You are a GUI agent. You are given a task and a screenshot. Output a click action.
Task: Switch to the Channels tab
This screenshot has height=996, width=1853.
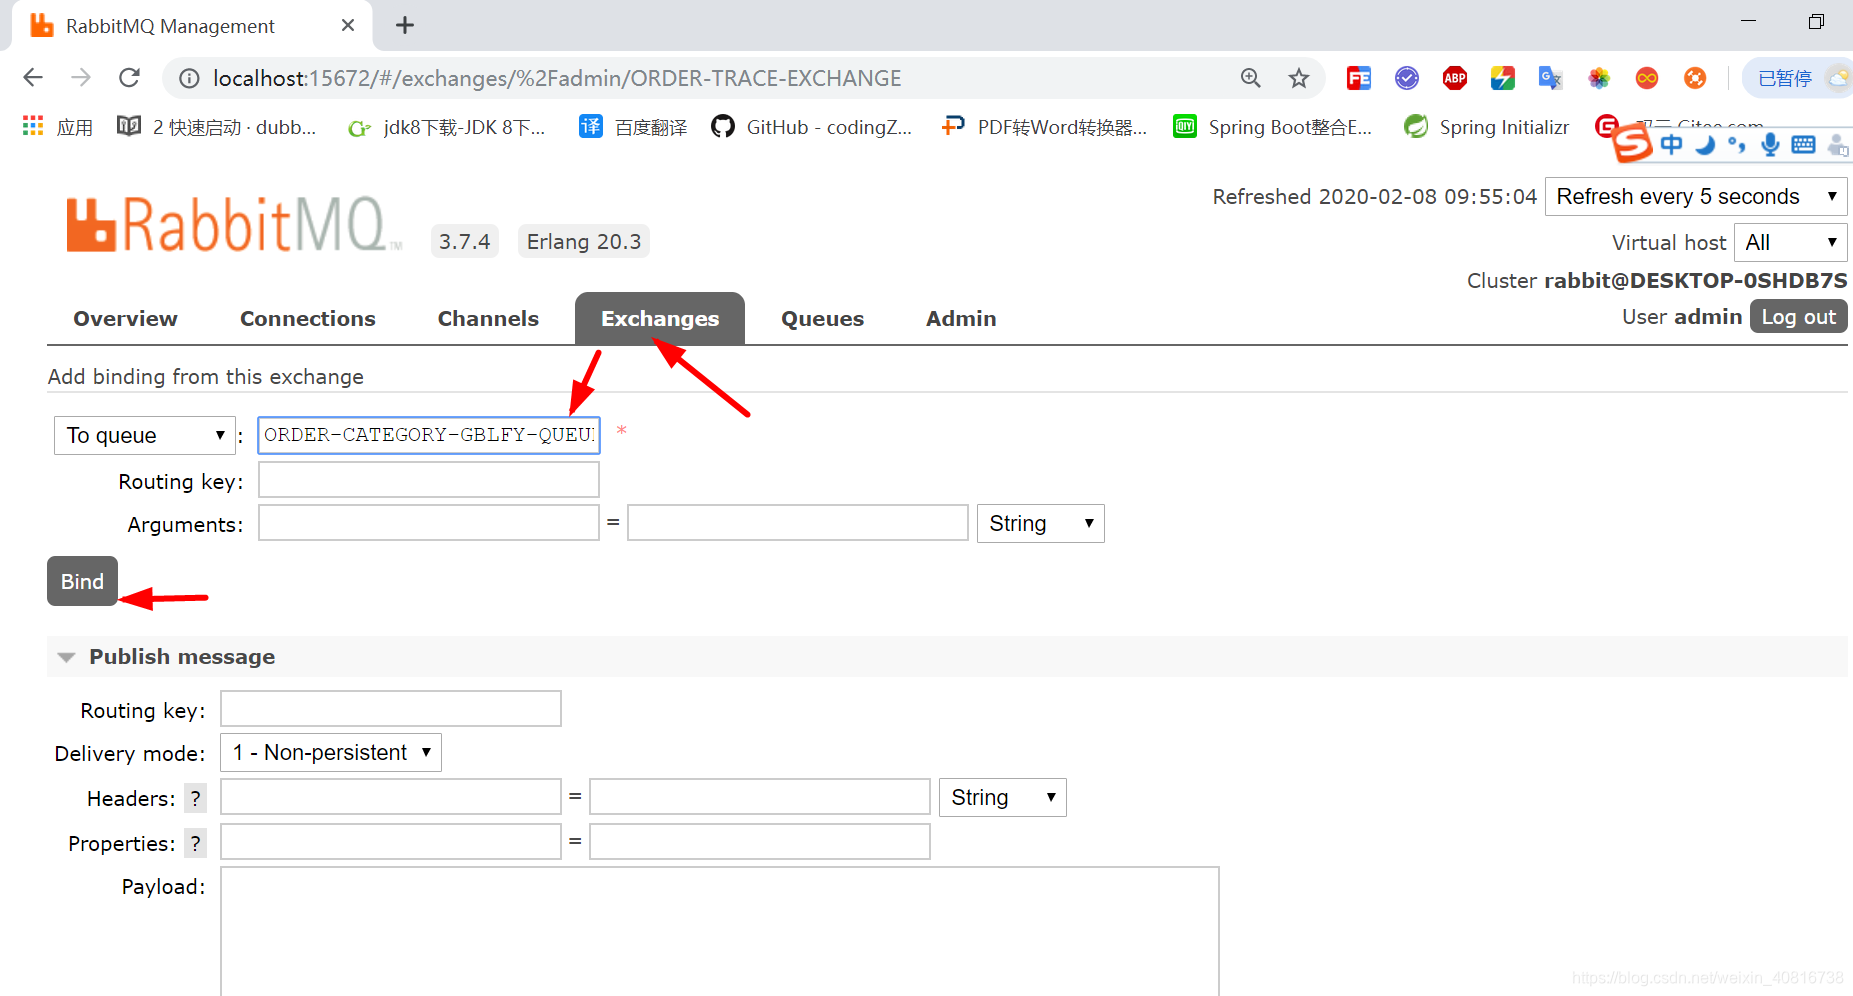(x=488, y=318)
